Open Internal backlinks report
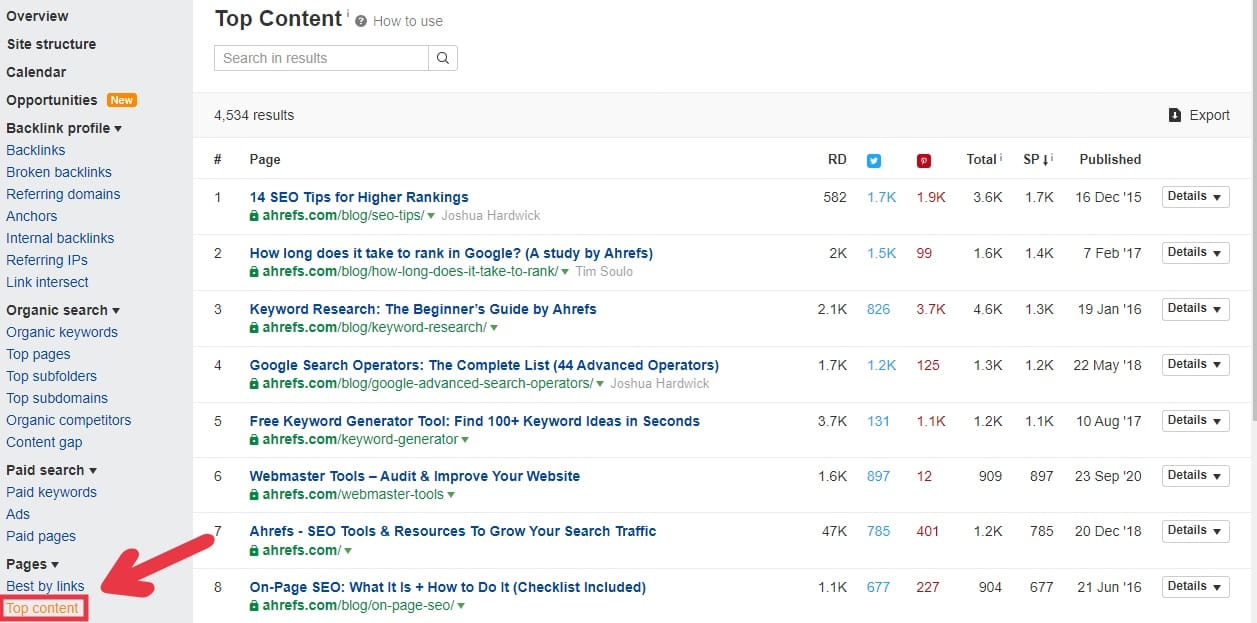1257x623 pixels. (60, 238)
